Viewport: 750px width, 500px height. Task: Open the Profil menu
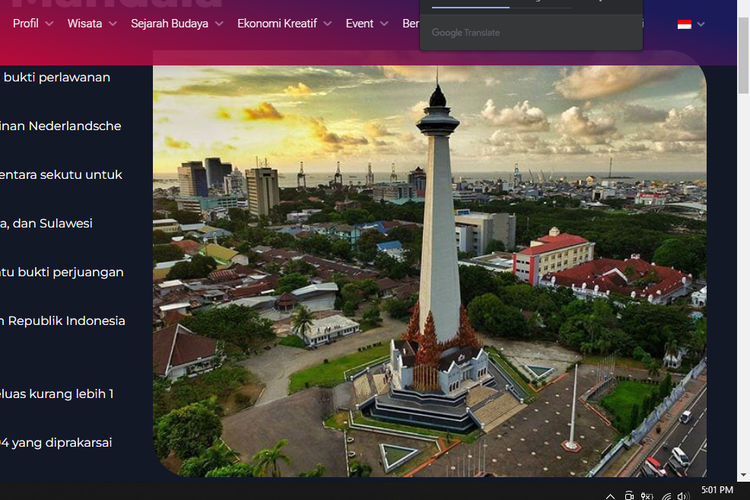(25, 23)
